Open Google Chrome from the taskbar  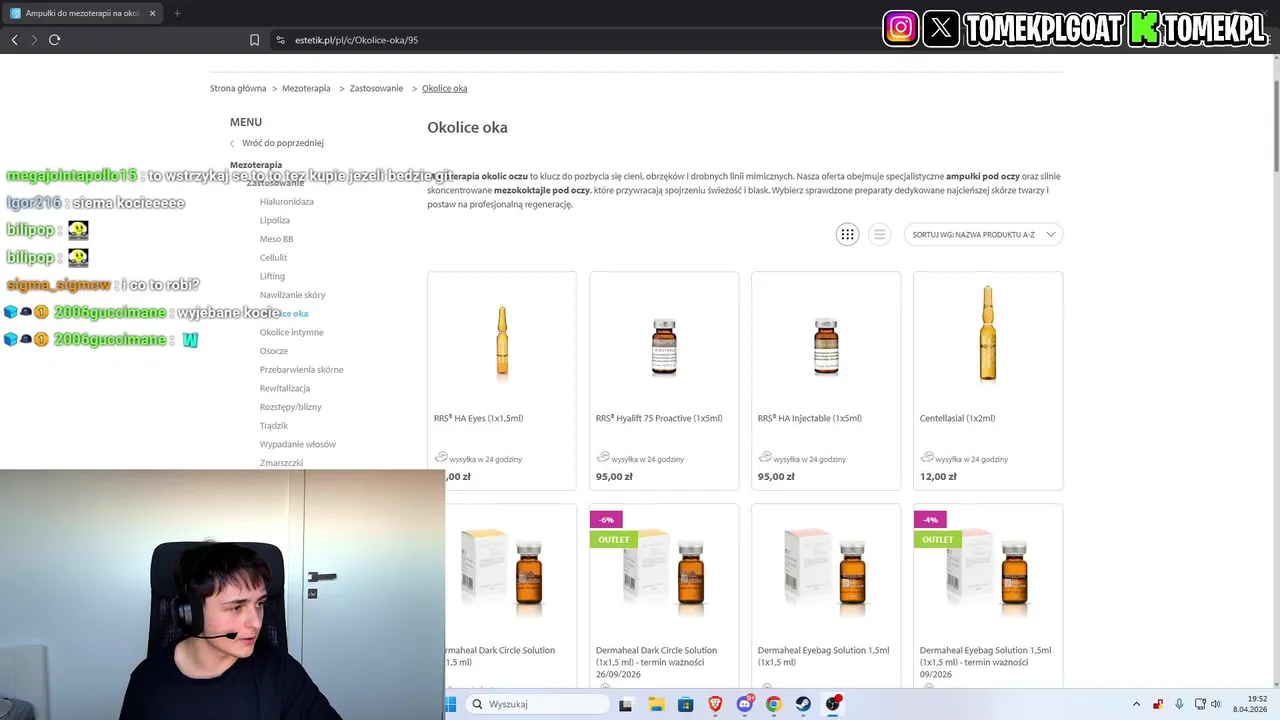pyautogui.click(x=774, y=704)
